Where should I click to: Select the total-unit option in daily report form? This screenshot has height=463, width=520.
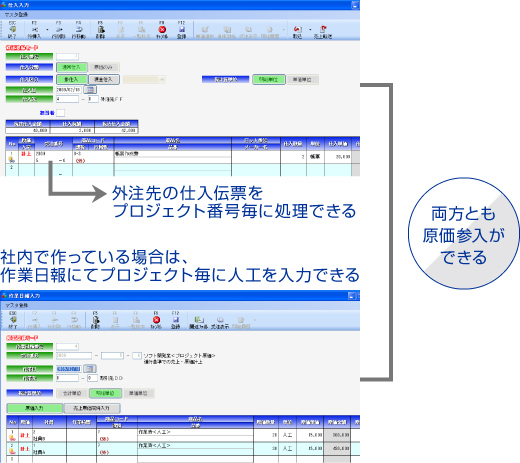coord(72,393)
